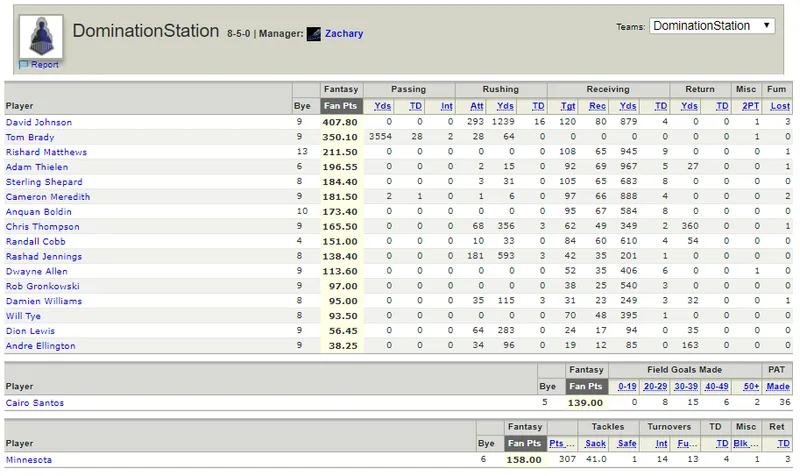This screenshot has width=800, height=476.
Task: Click the DominationStation team avatar image
Action: click(x=41, y=37)
